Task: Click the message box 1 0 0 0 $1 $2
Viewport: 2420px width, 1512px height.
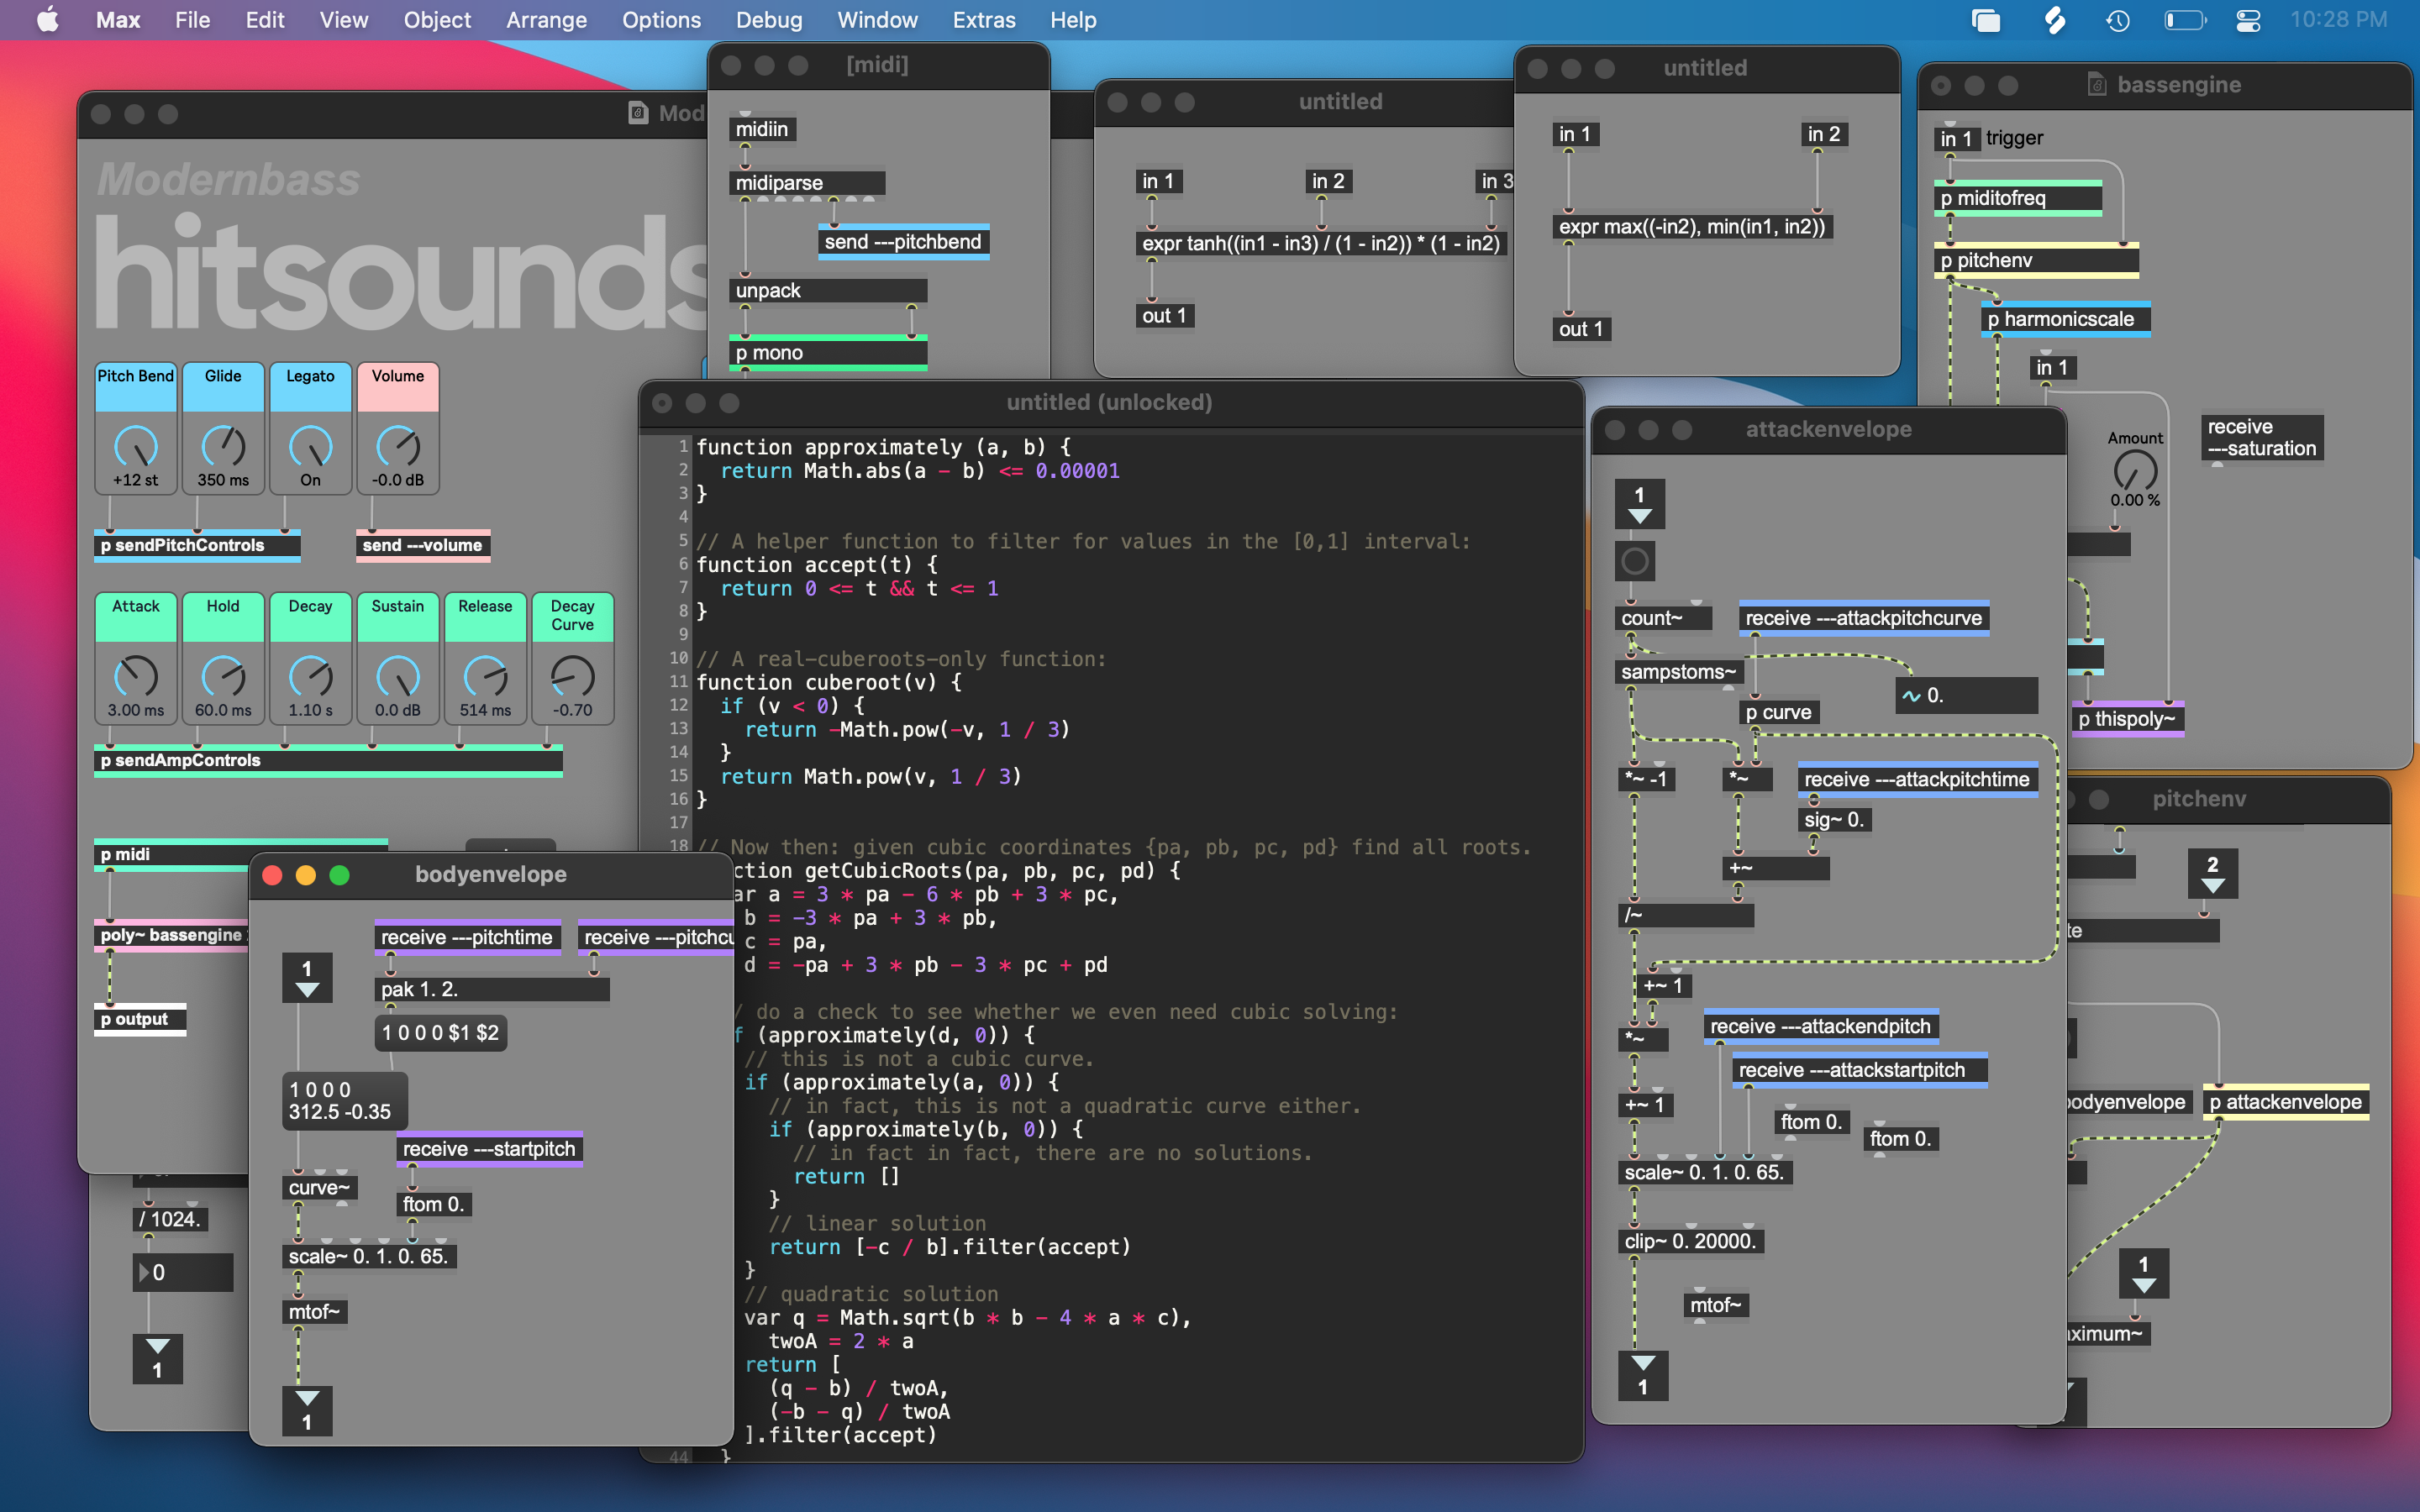Action: click(x=440, y=1033)
